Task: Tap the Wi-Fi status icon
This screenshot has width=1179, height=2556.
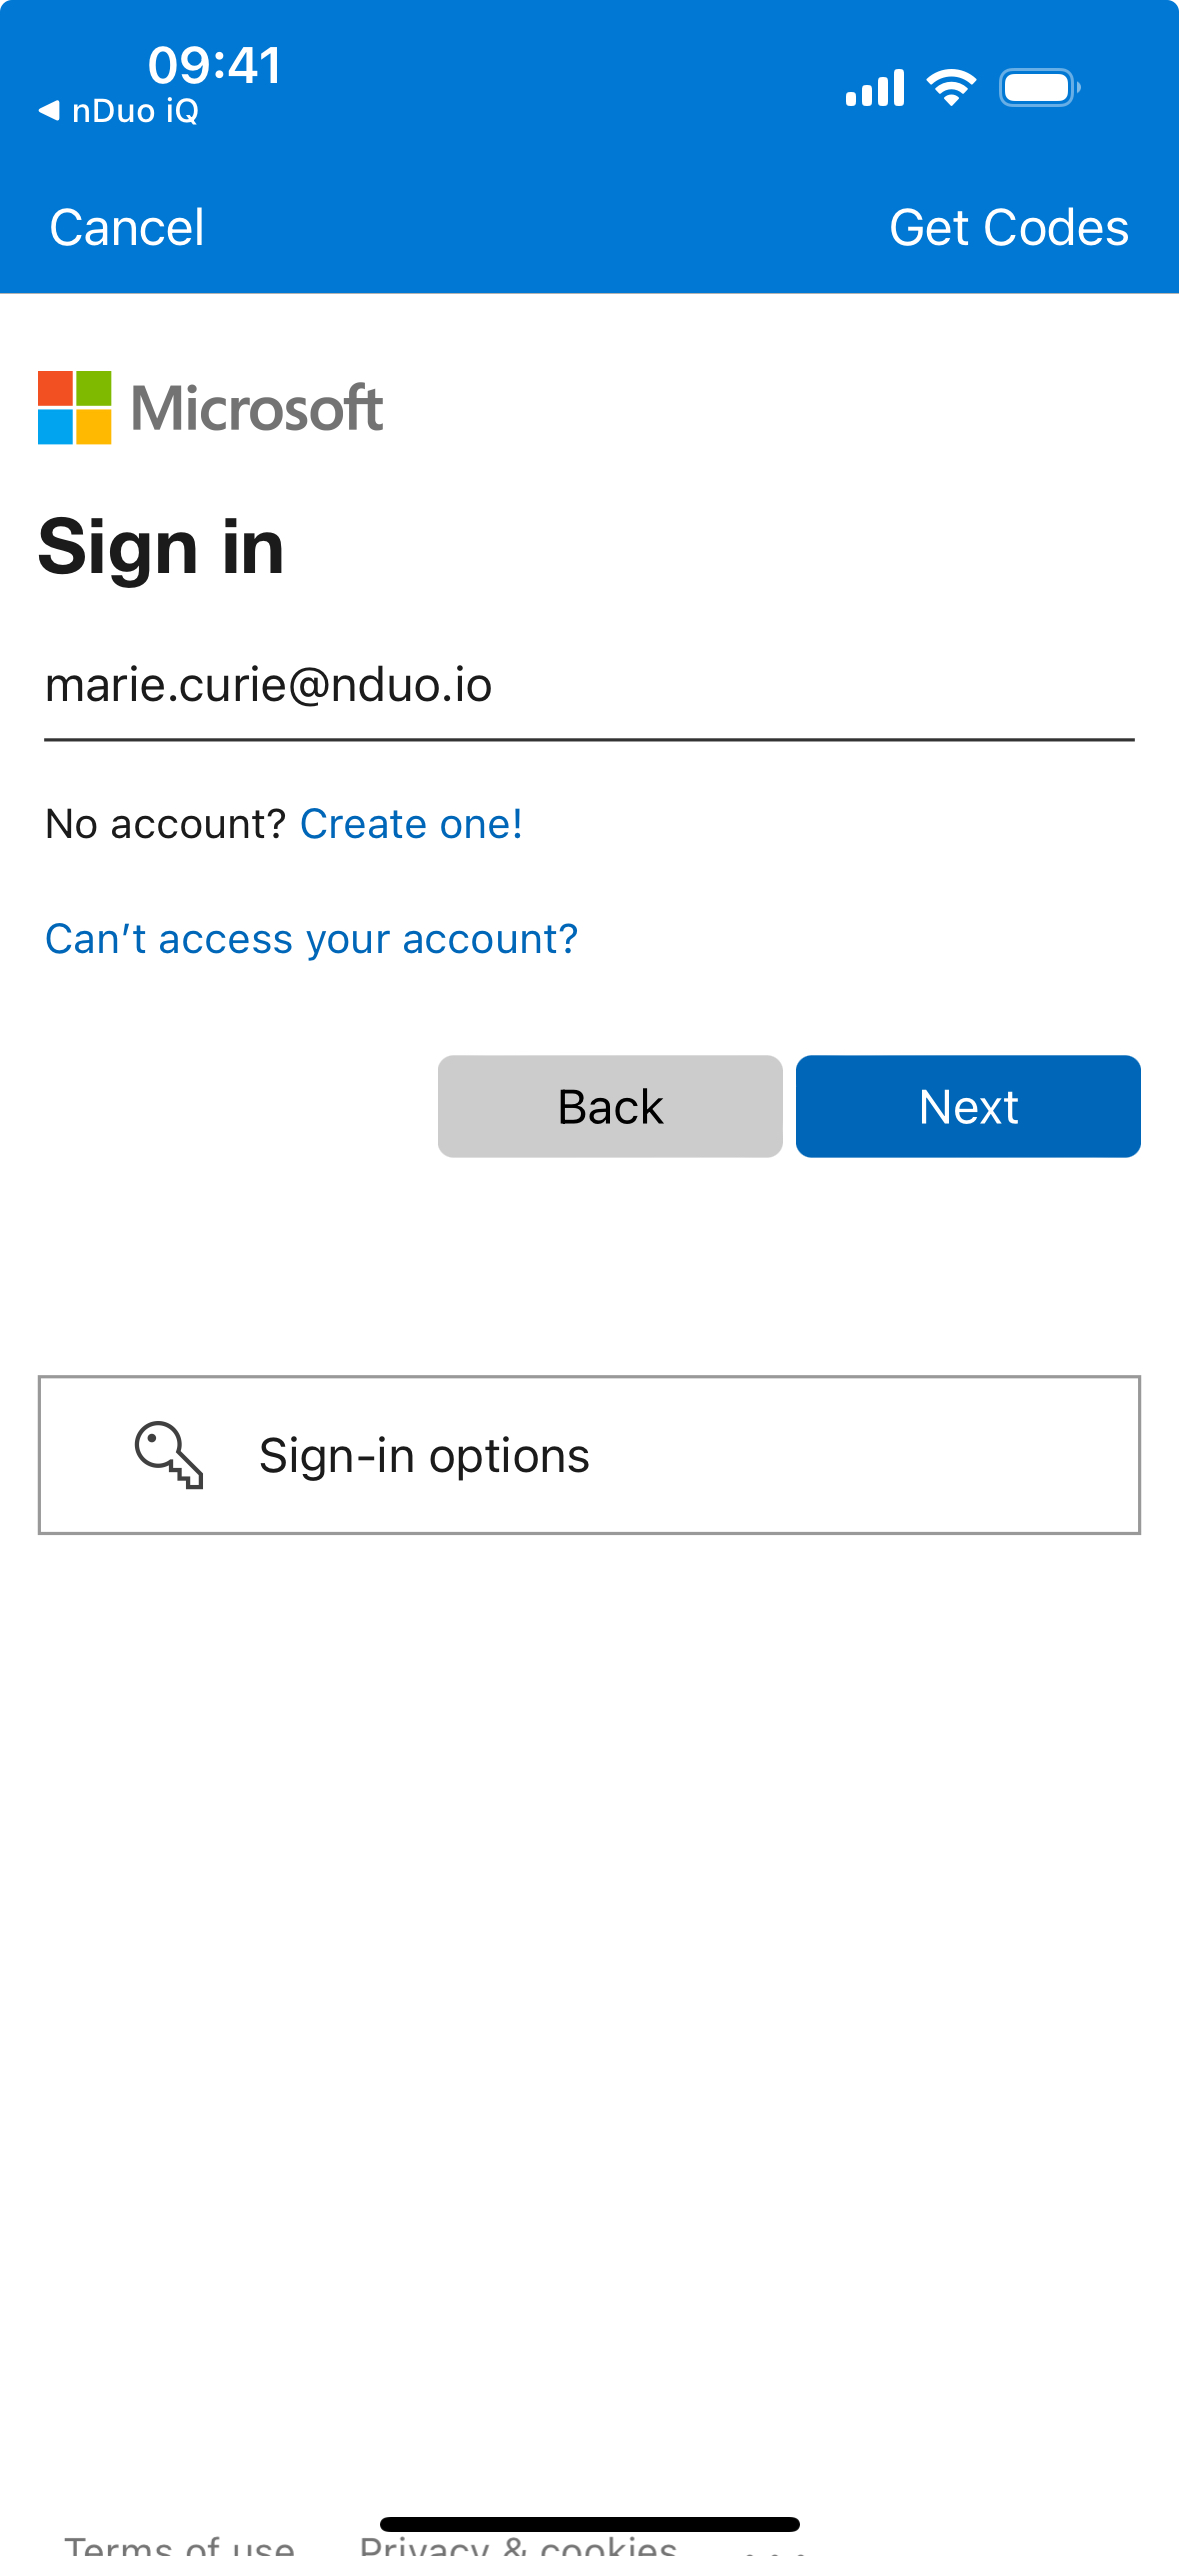Action: (951, 88)
